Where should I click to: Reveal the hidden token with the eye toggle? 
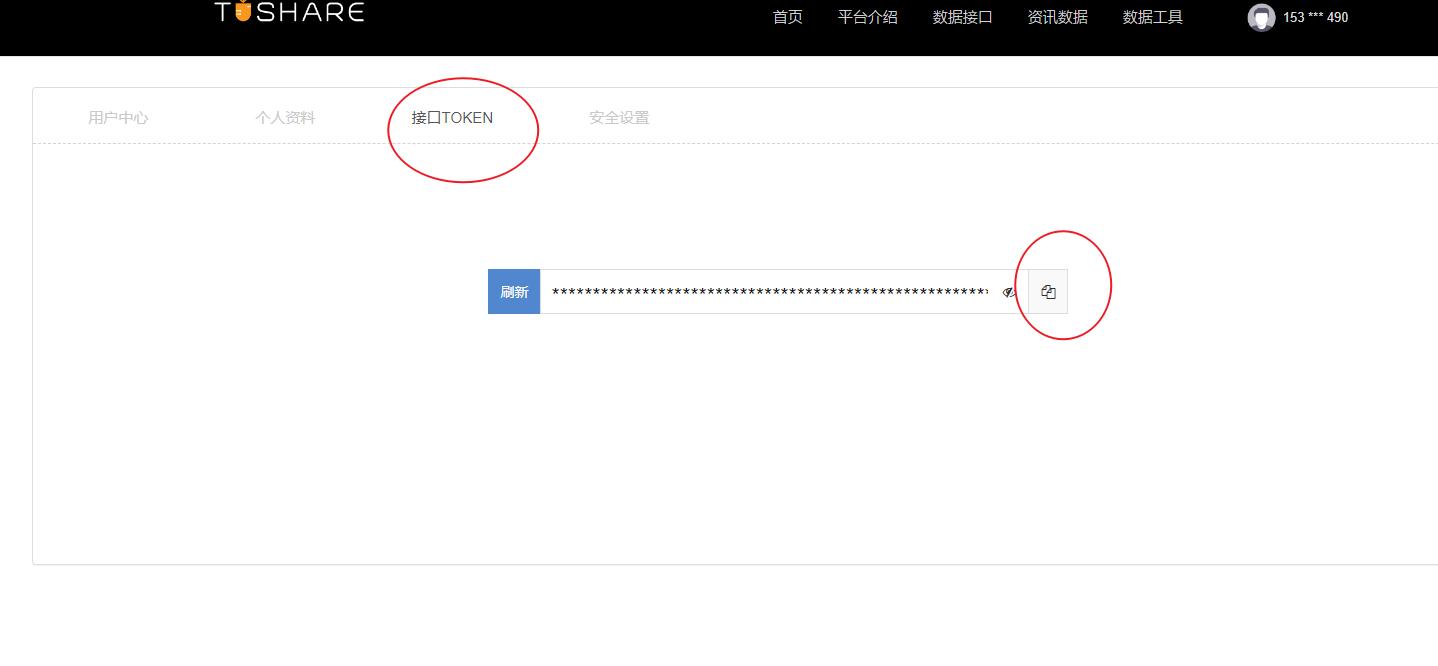point(1010,292)
